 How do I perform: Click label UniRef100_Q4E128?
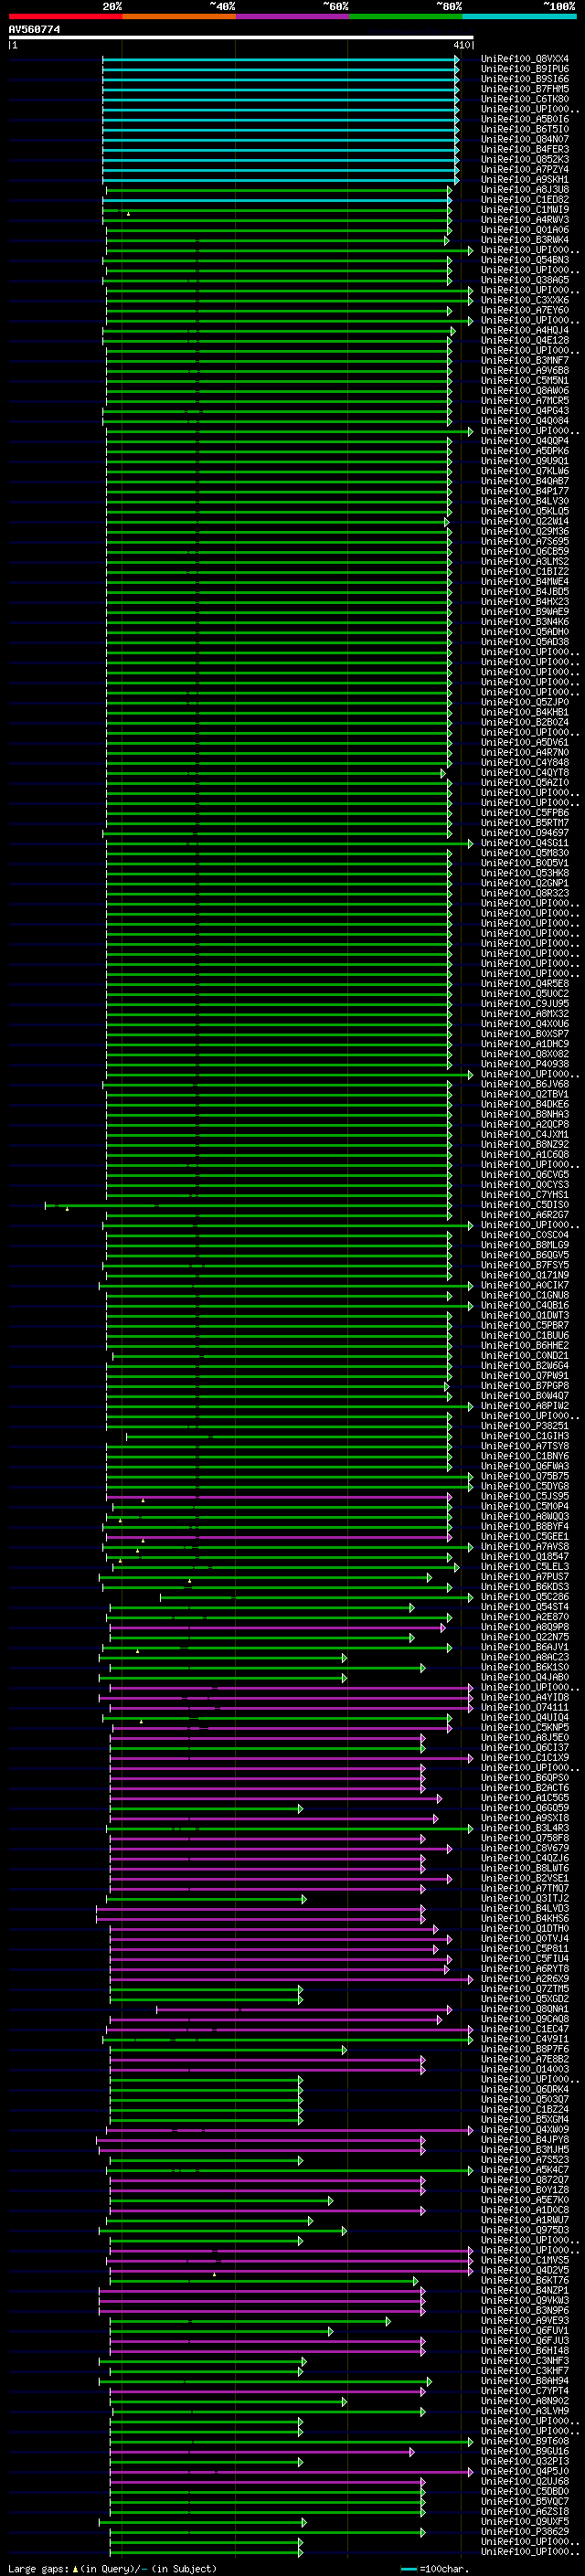click(525, 340)
